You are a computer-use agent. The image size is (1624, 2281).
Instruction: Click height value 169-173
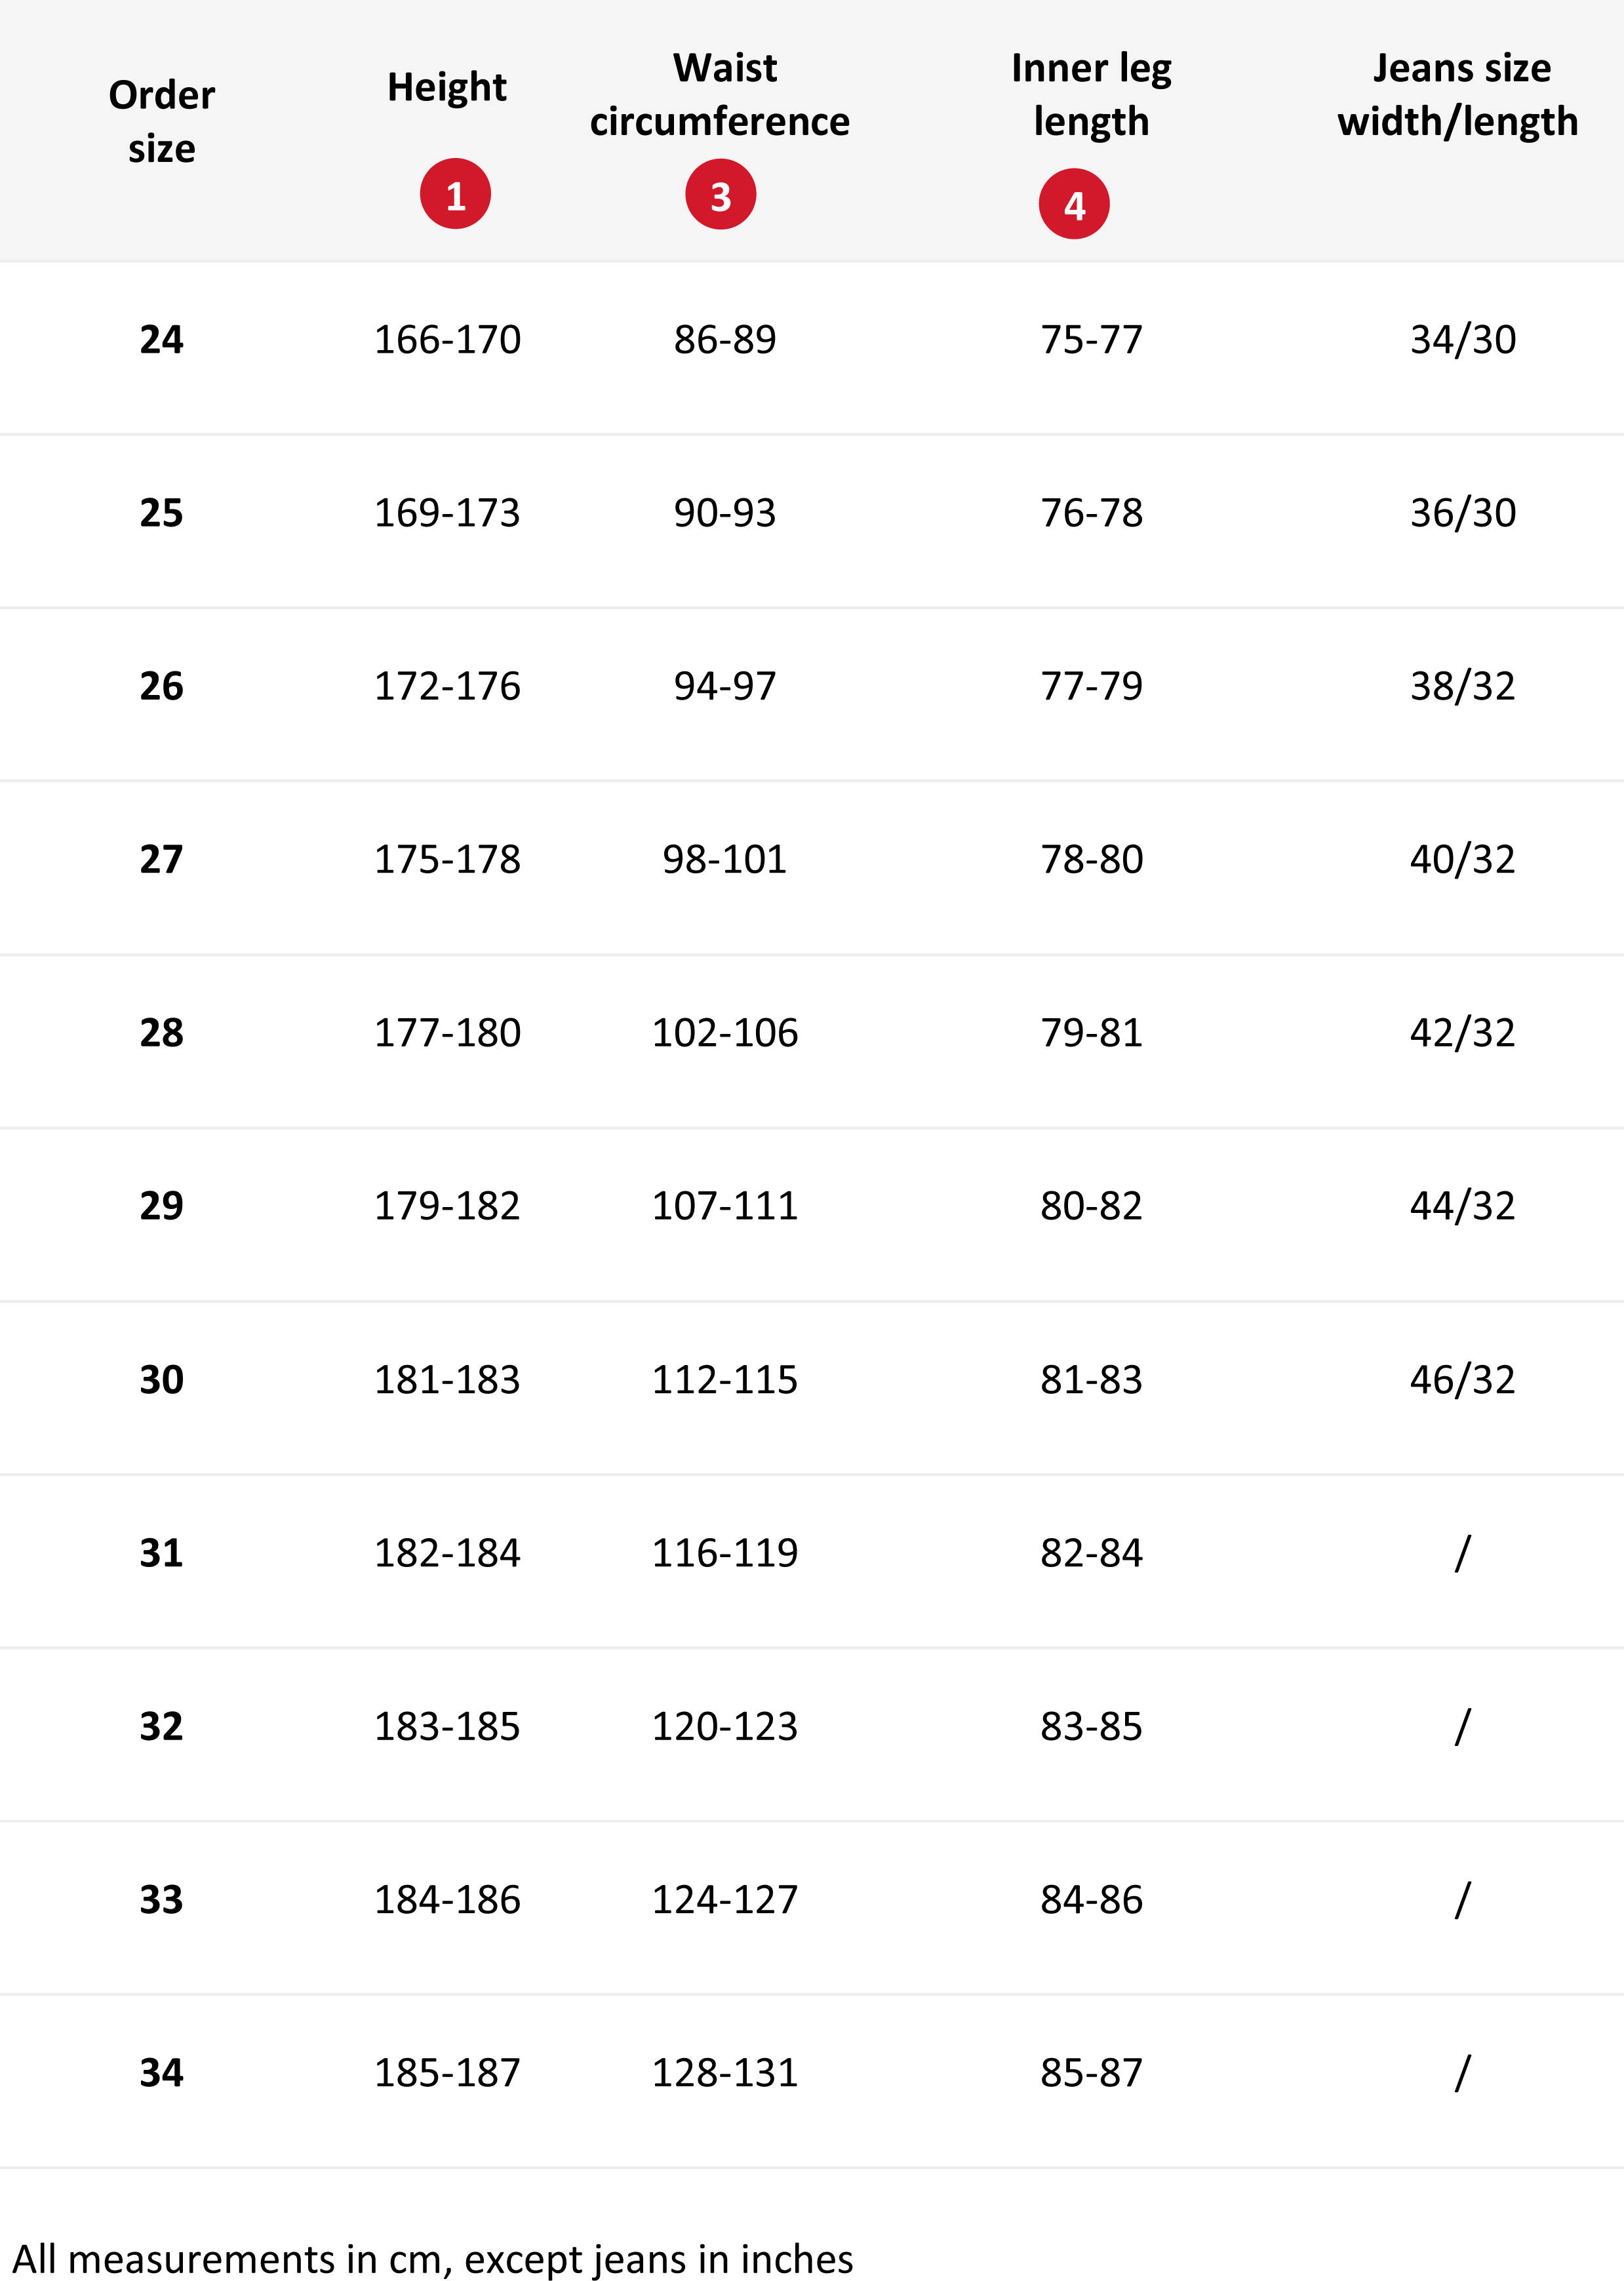click(x=447, y=513)
